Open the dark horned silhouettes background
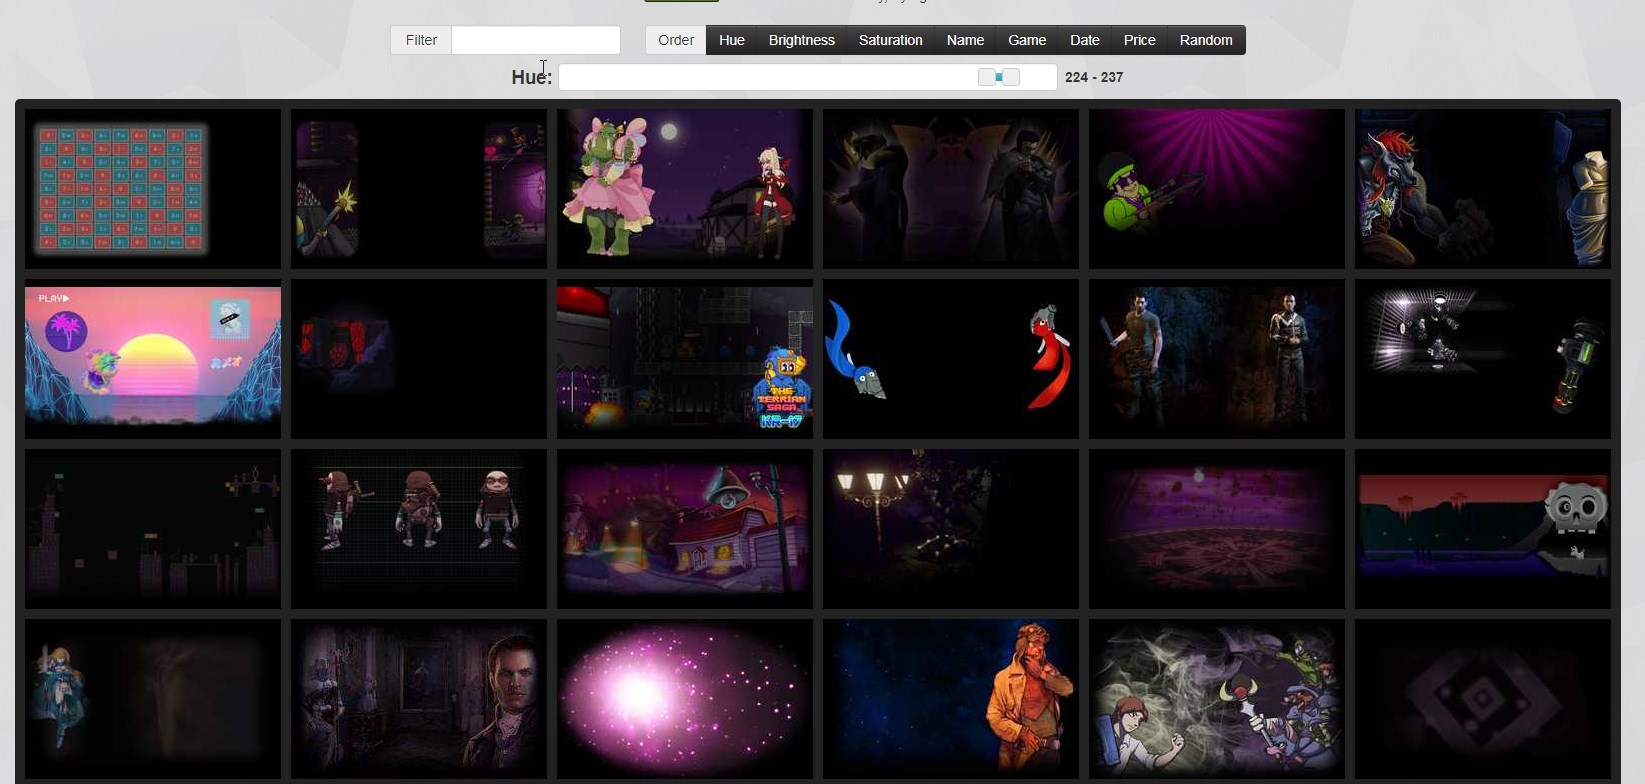 951,188
